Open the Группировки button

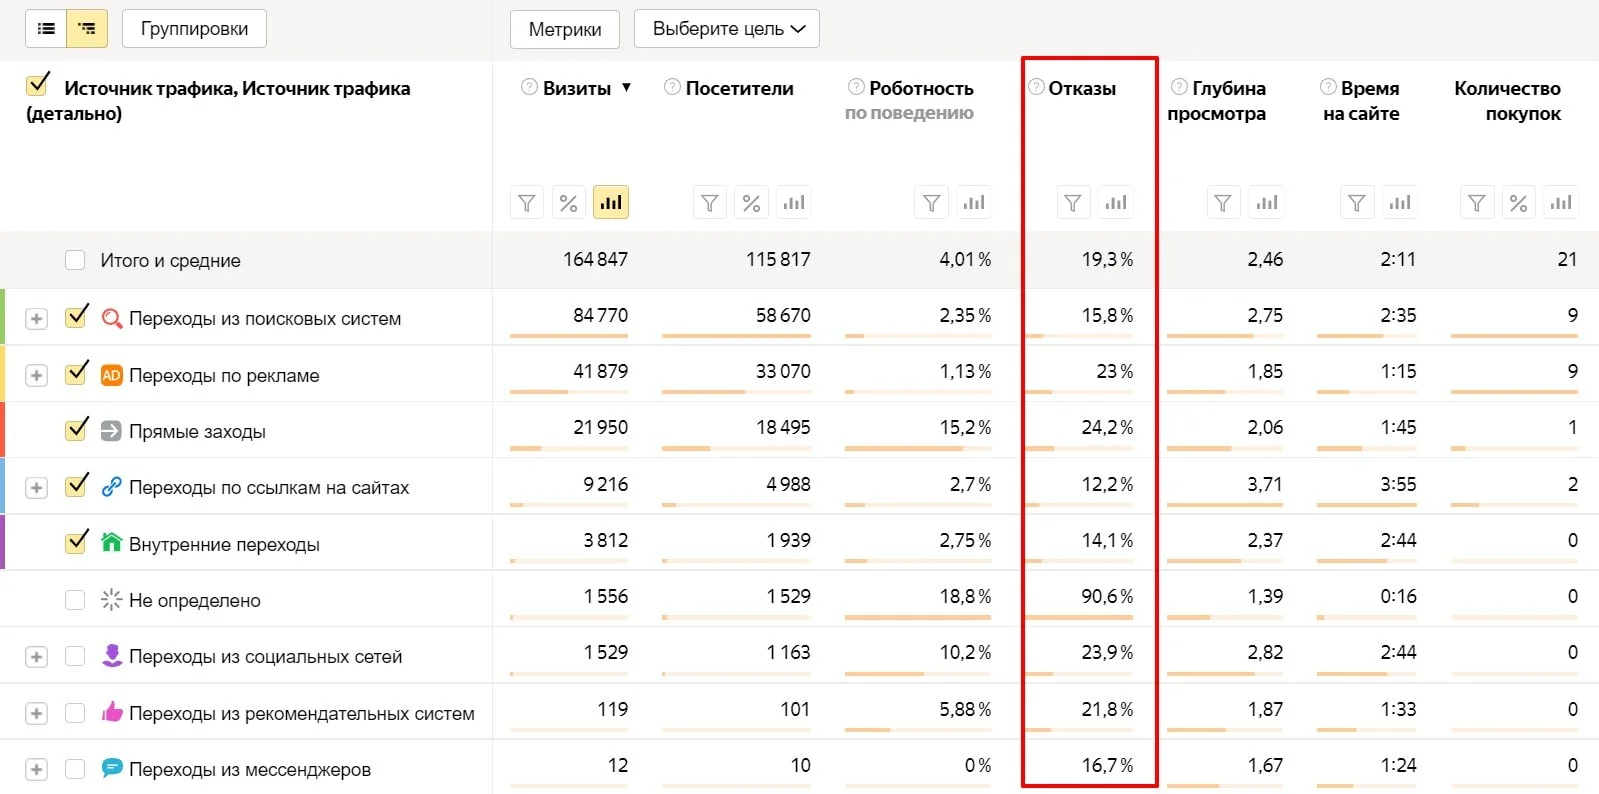(194, 29)
